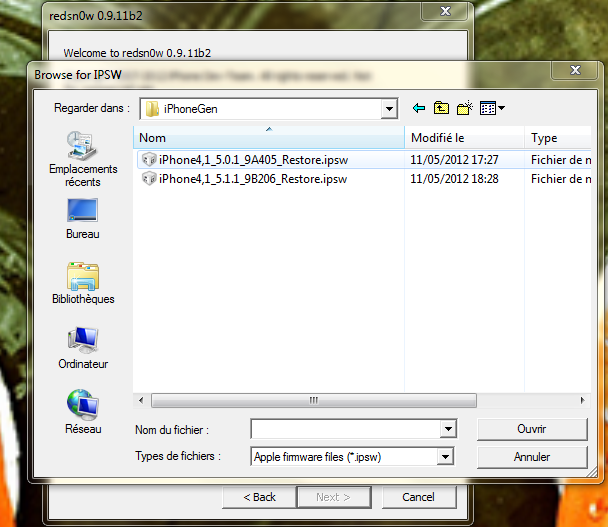The height and width of the screenshot is (527, 608).
Task: Open Bibliothèques in the places bar
Action: tap(83, 283)
